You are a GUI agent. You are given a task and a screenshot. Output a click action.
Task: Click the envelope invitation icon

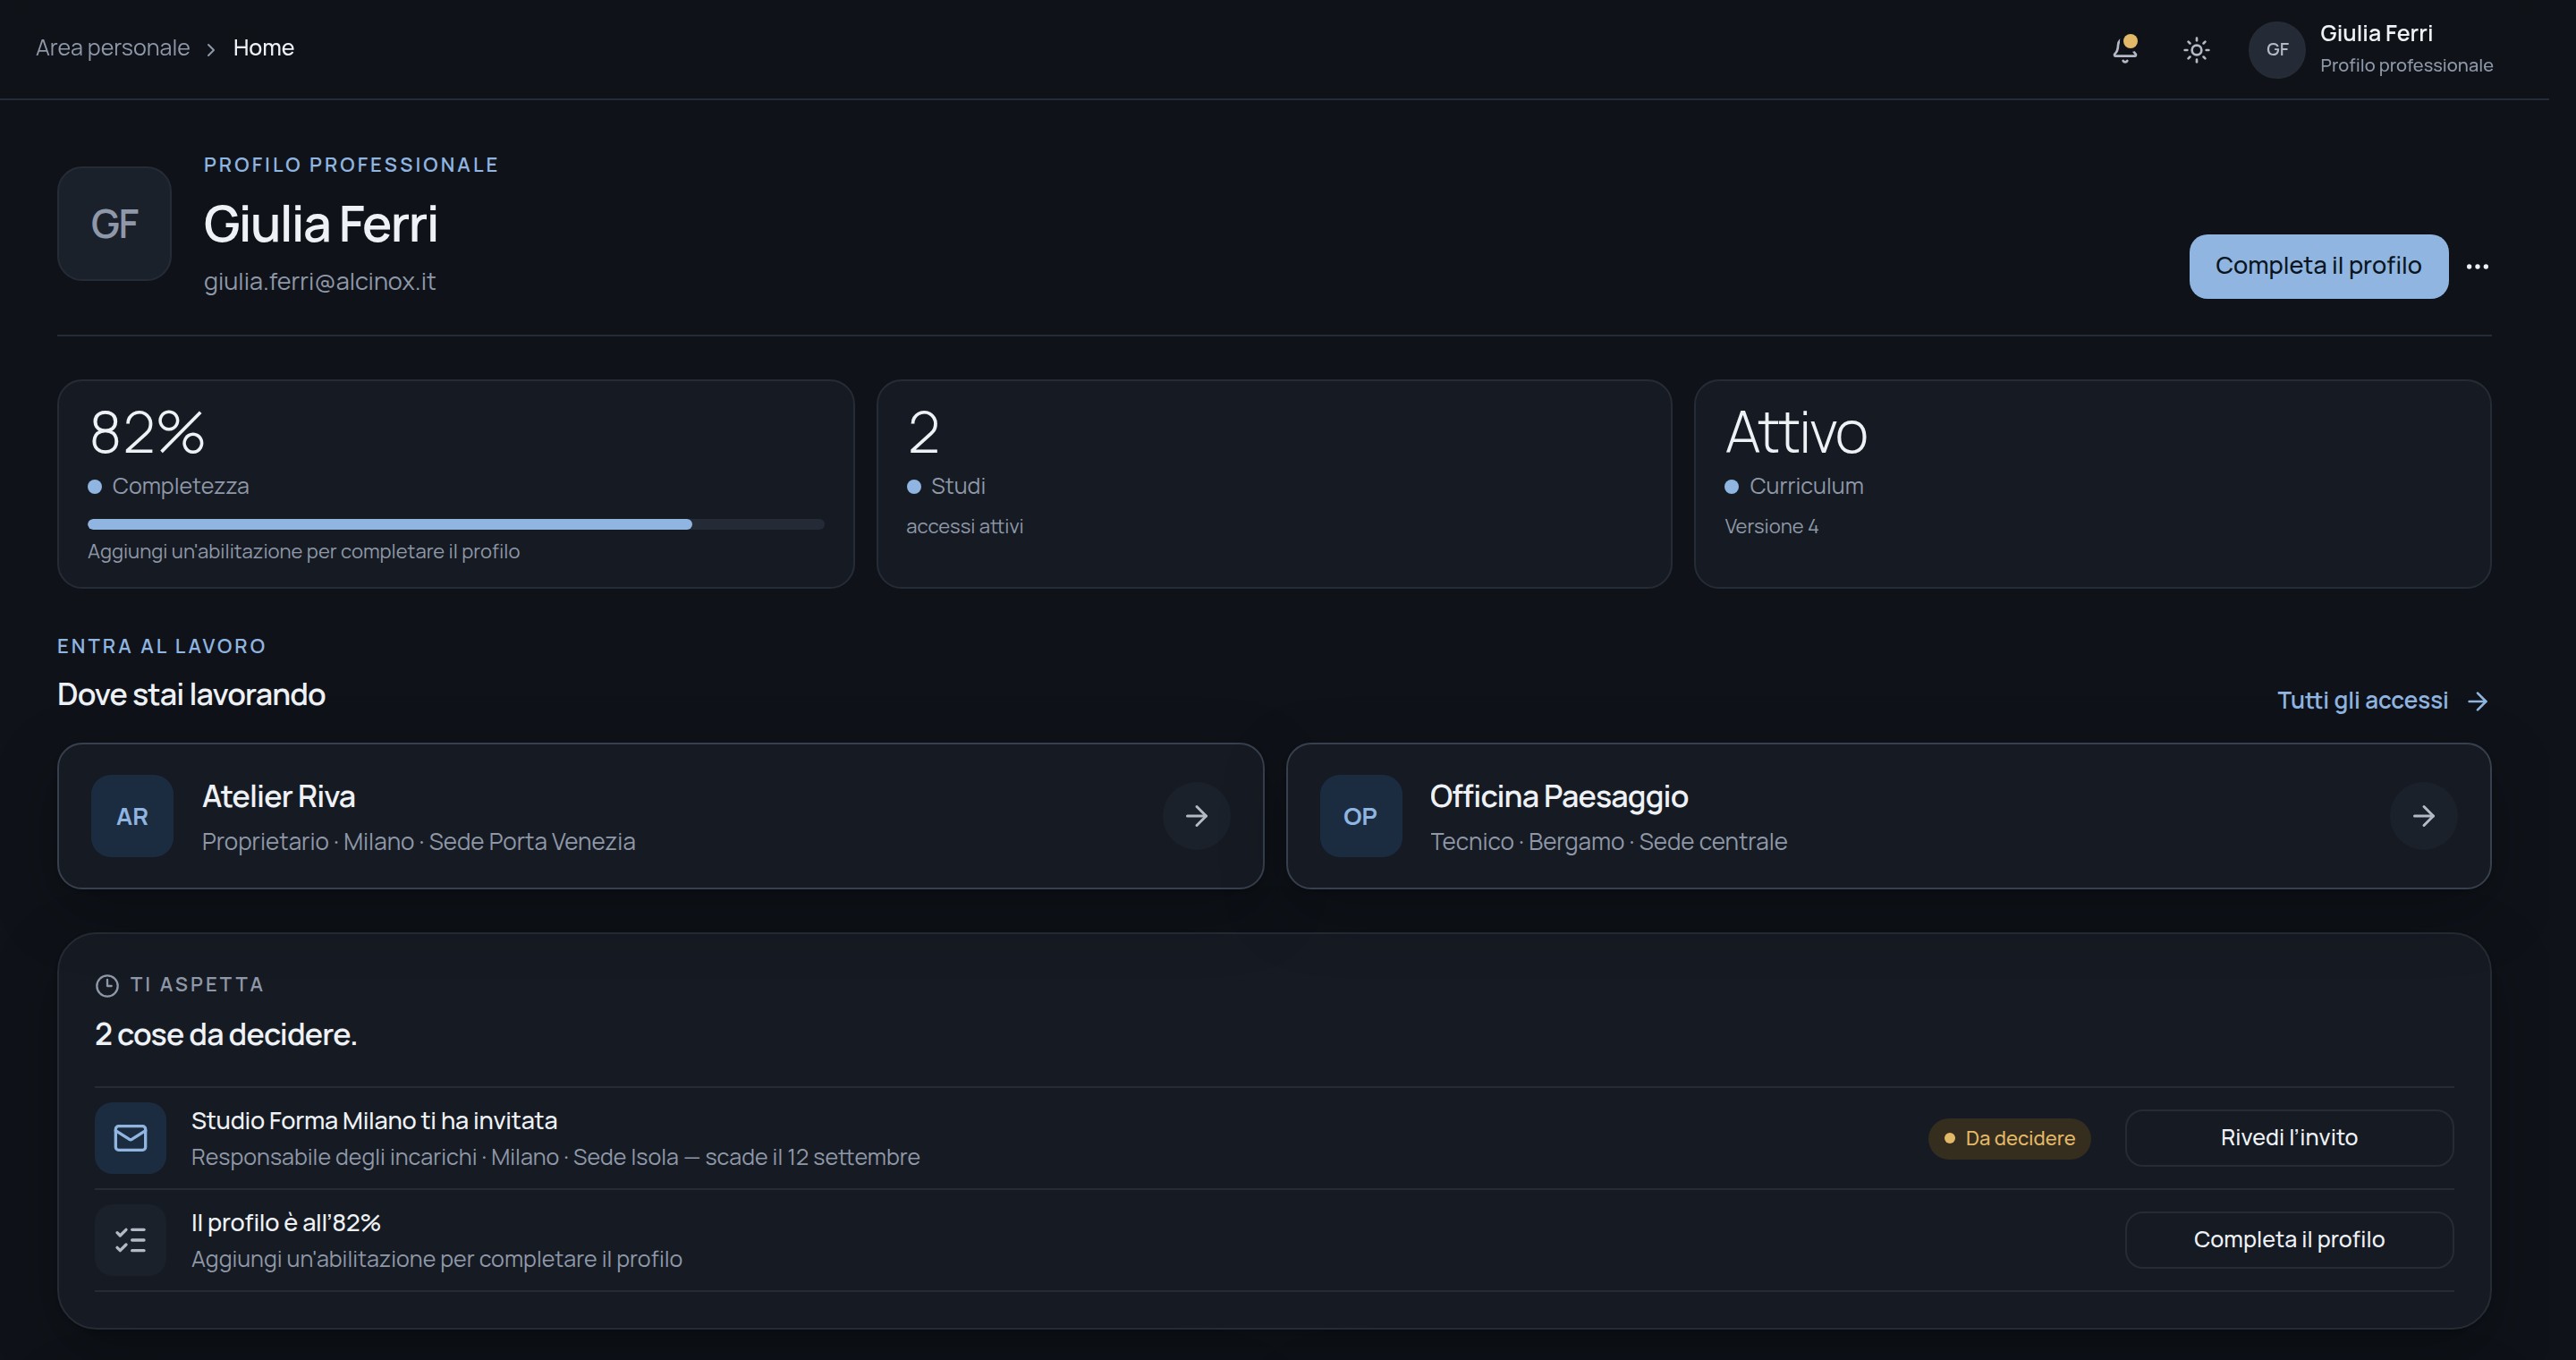(130, 1138)
